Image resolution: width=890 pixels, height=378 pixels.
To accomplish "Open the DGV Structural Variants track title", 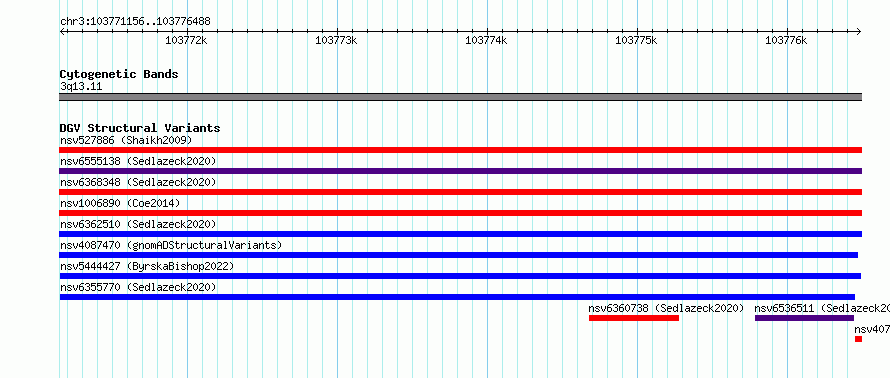I will tap(140, 128).
